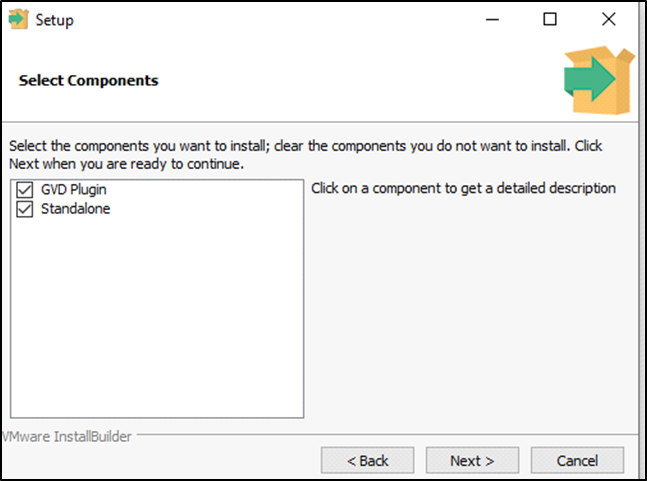647x481 pixels.
Task: Click the Setup installer icon in title bar
Action: click(19, 19)
